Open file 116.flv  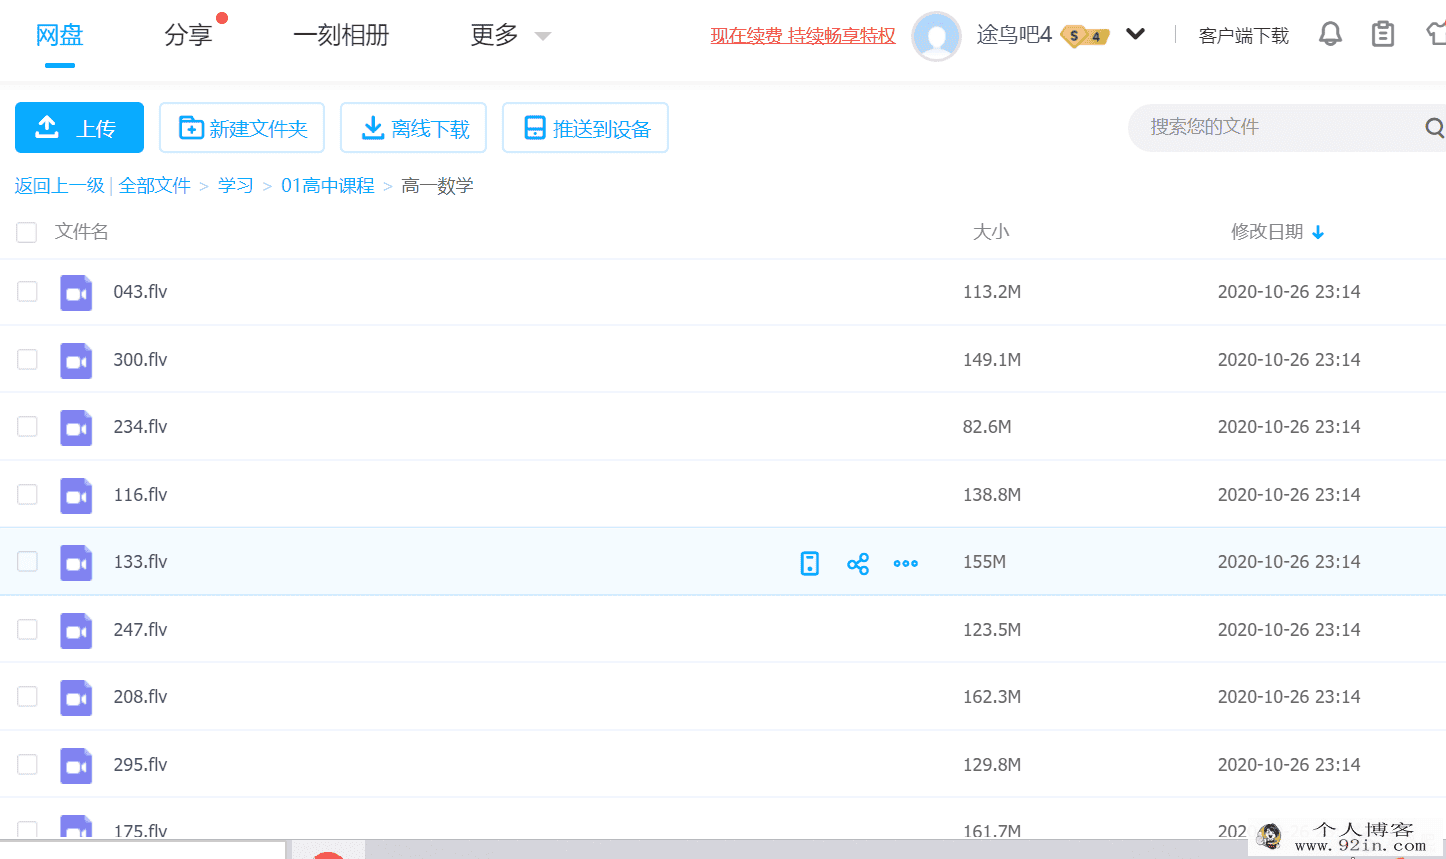click(140, 494)
